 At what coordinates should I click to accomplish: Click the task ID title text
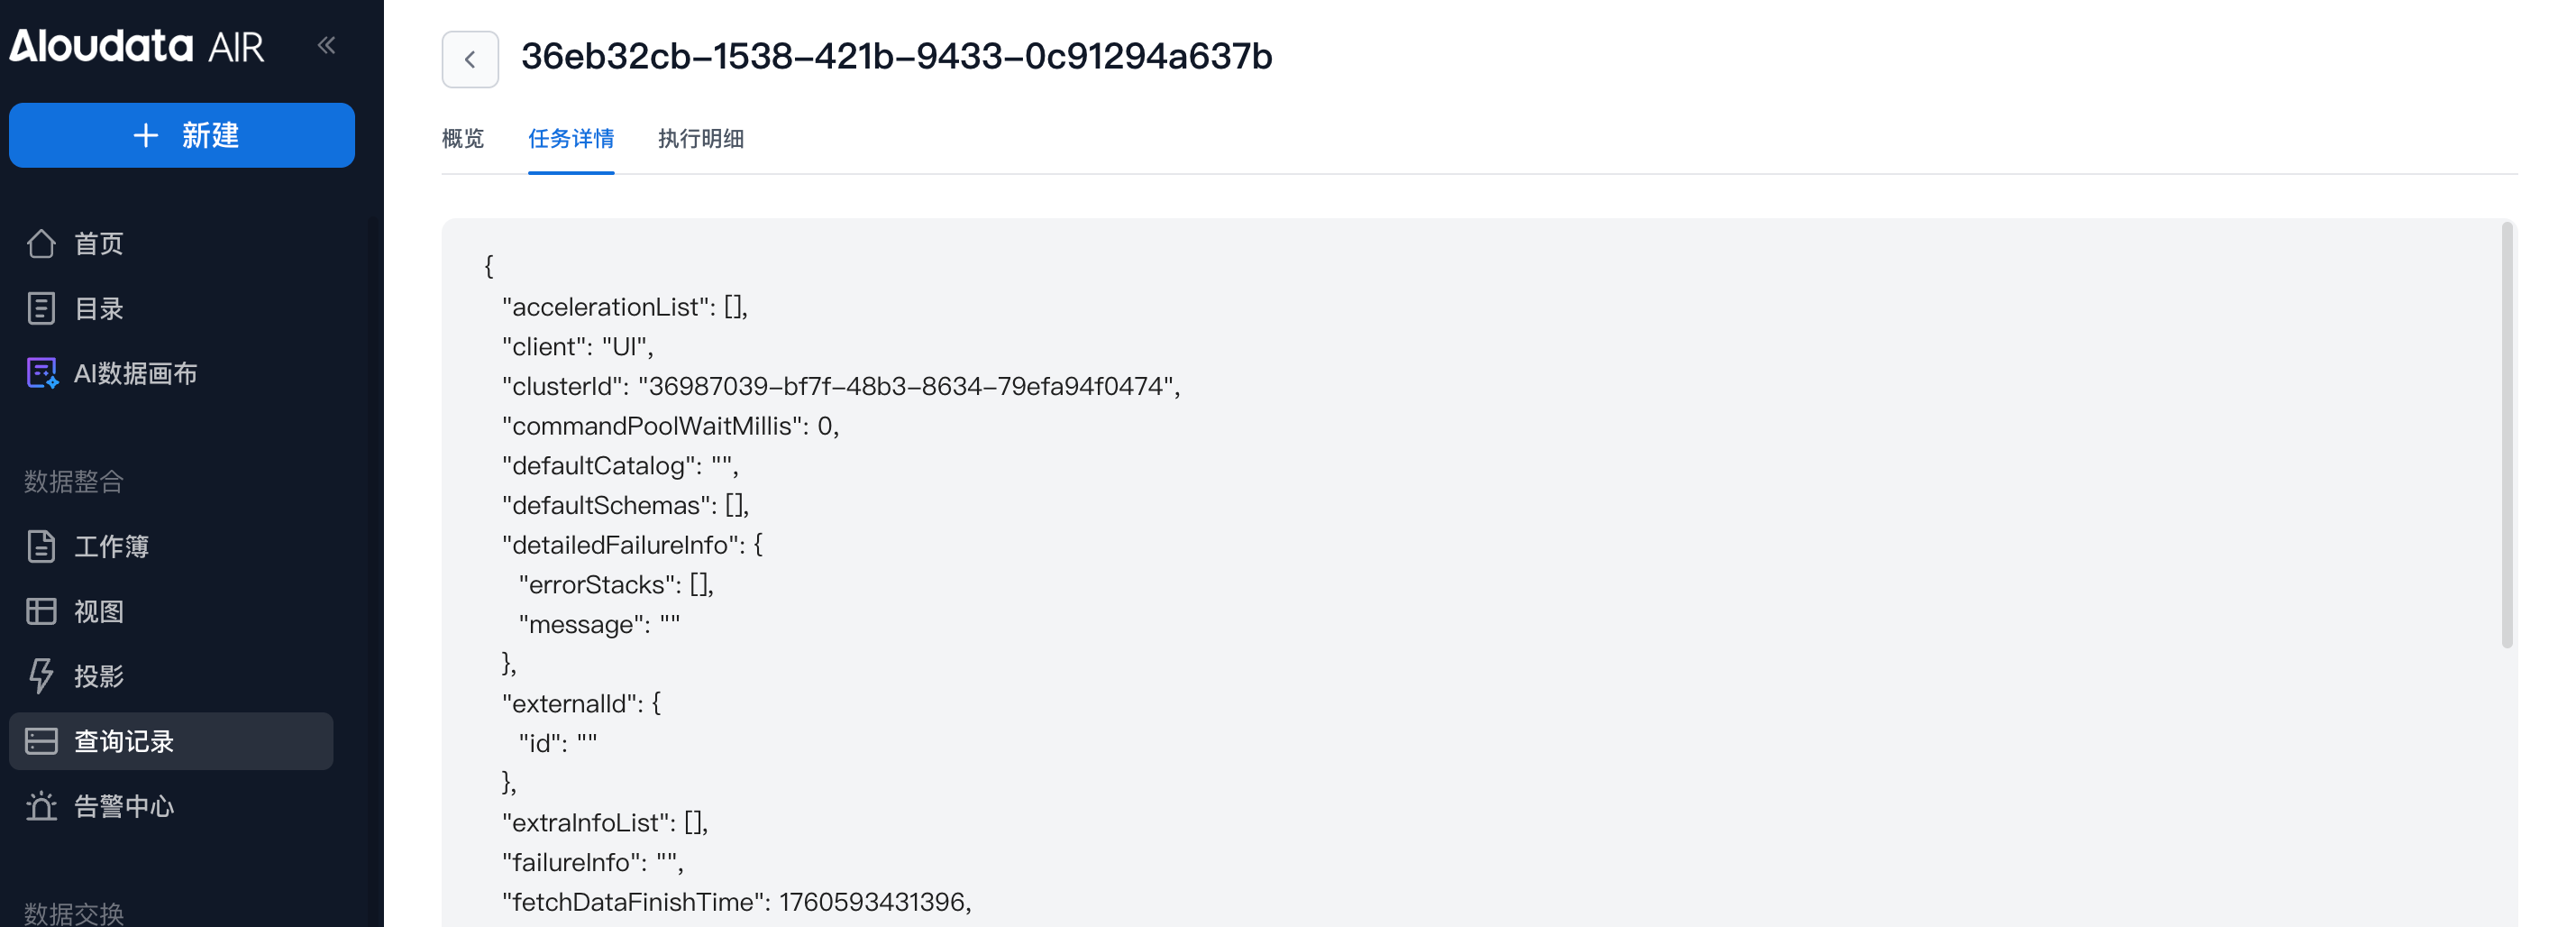tap(896, 57)
